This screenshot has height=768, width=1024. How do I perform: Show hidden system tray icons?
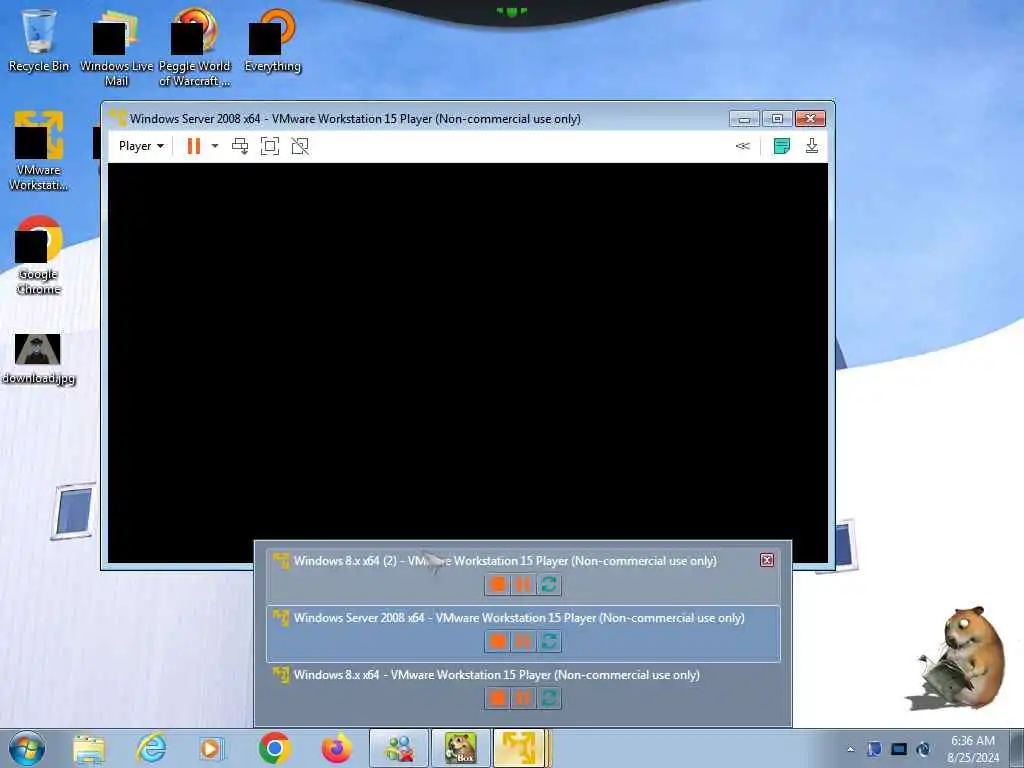tap(850, 750)
